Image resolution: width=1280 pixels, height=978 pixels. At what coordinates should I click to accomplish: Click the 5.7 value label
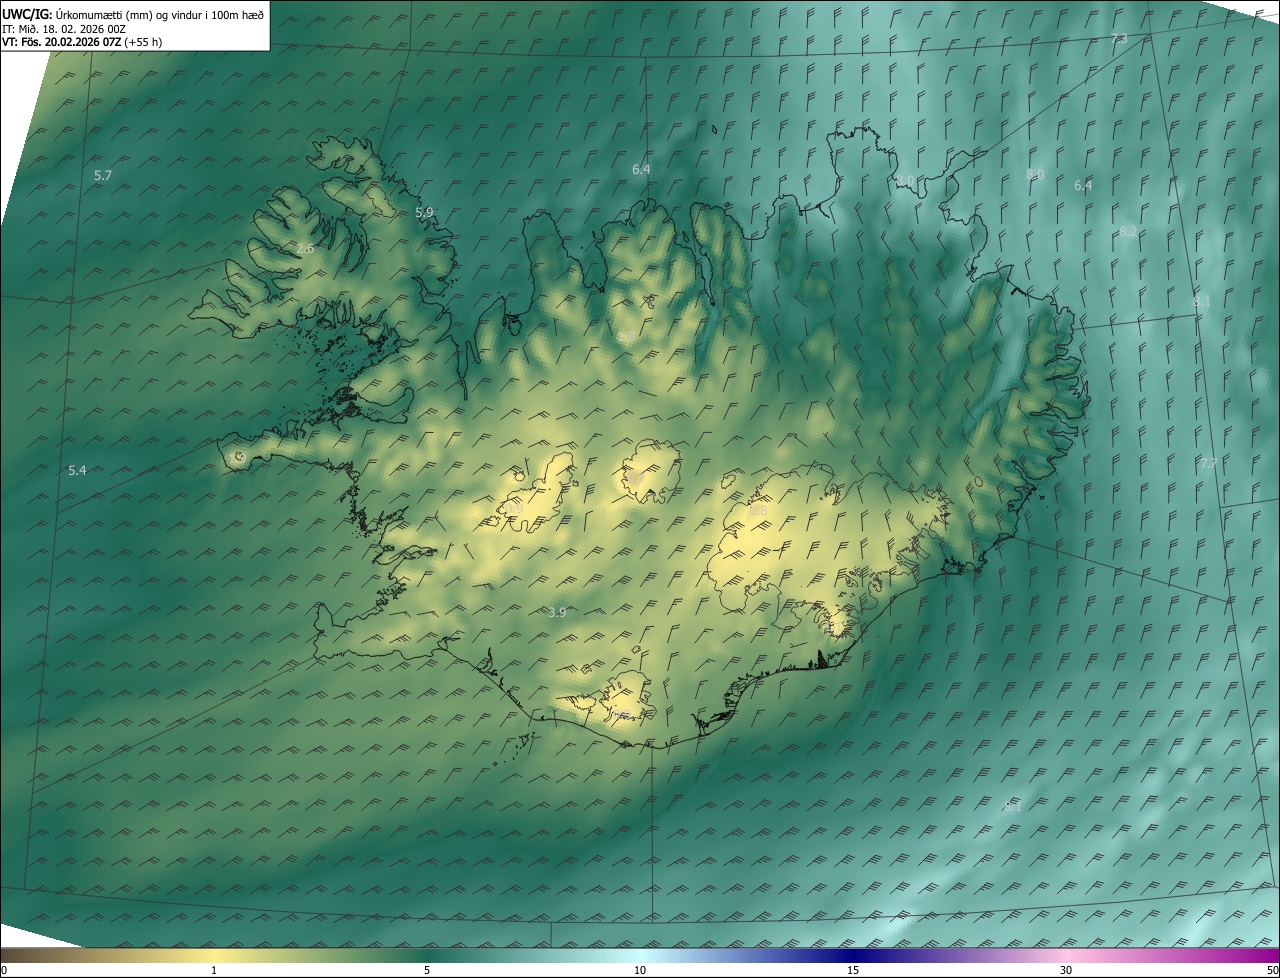tap(103, 176)
